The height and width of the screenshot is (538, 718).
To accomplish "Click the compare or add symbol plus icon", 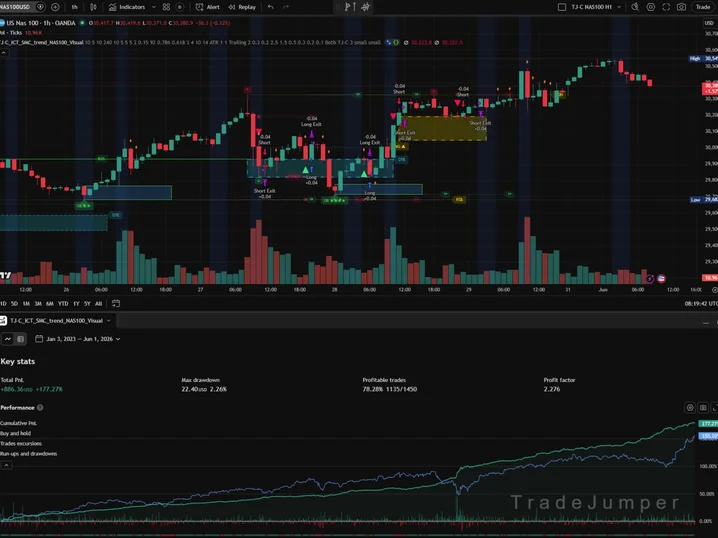I will pyautogui.click(x=55, y=7).
